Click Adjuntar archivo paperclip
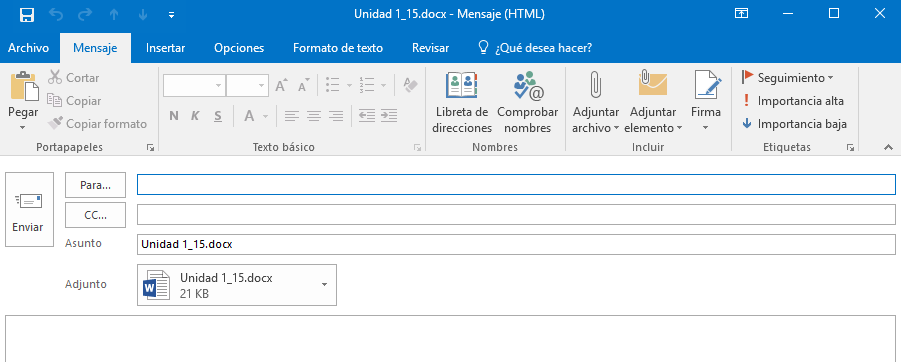The image size is (901, 362). pos(595,103)
